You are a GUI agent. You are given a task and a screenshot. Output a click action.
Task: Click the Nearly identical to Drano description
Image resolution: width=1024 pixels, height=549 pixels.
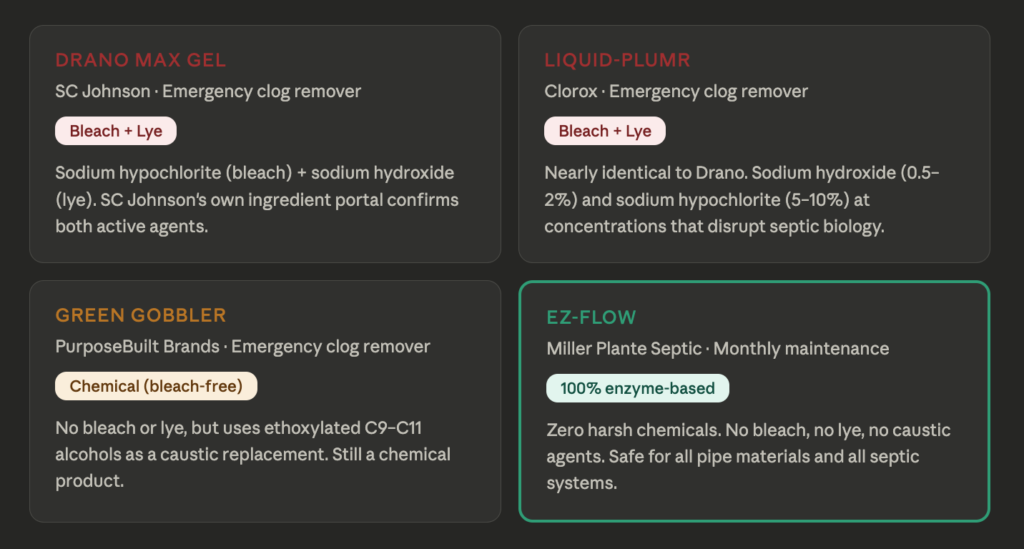pyautogui.click(x=742, y=199)
